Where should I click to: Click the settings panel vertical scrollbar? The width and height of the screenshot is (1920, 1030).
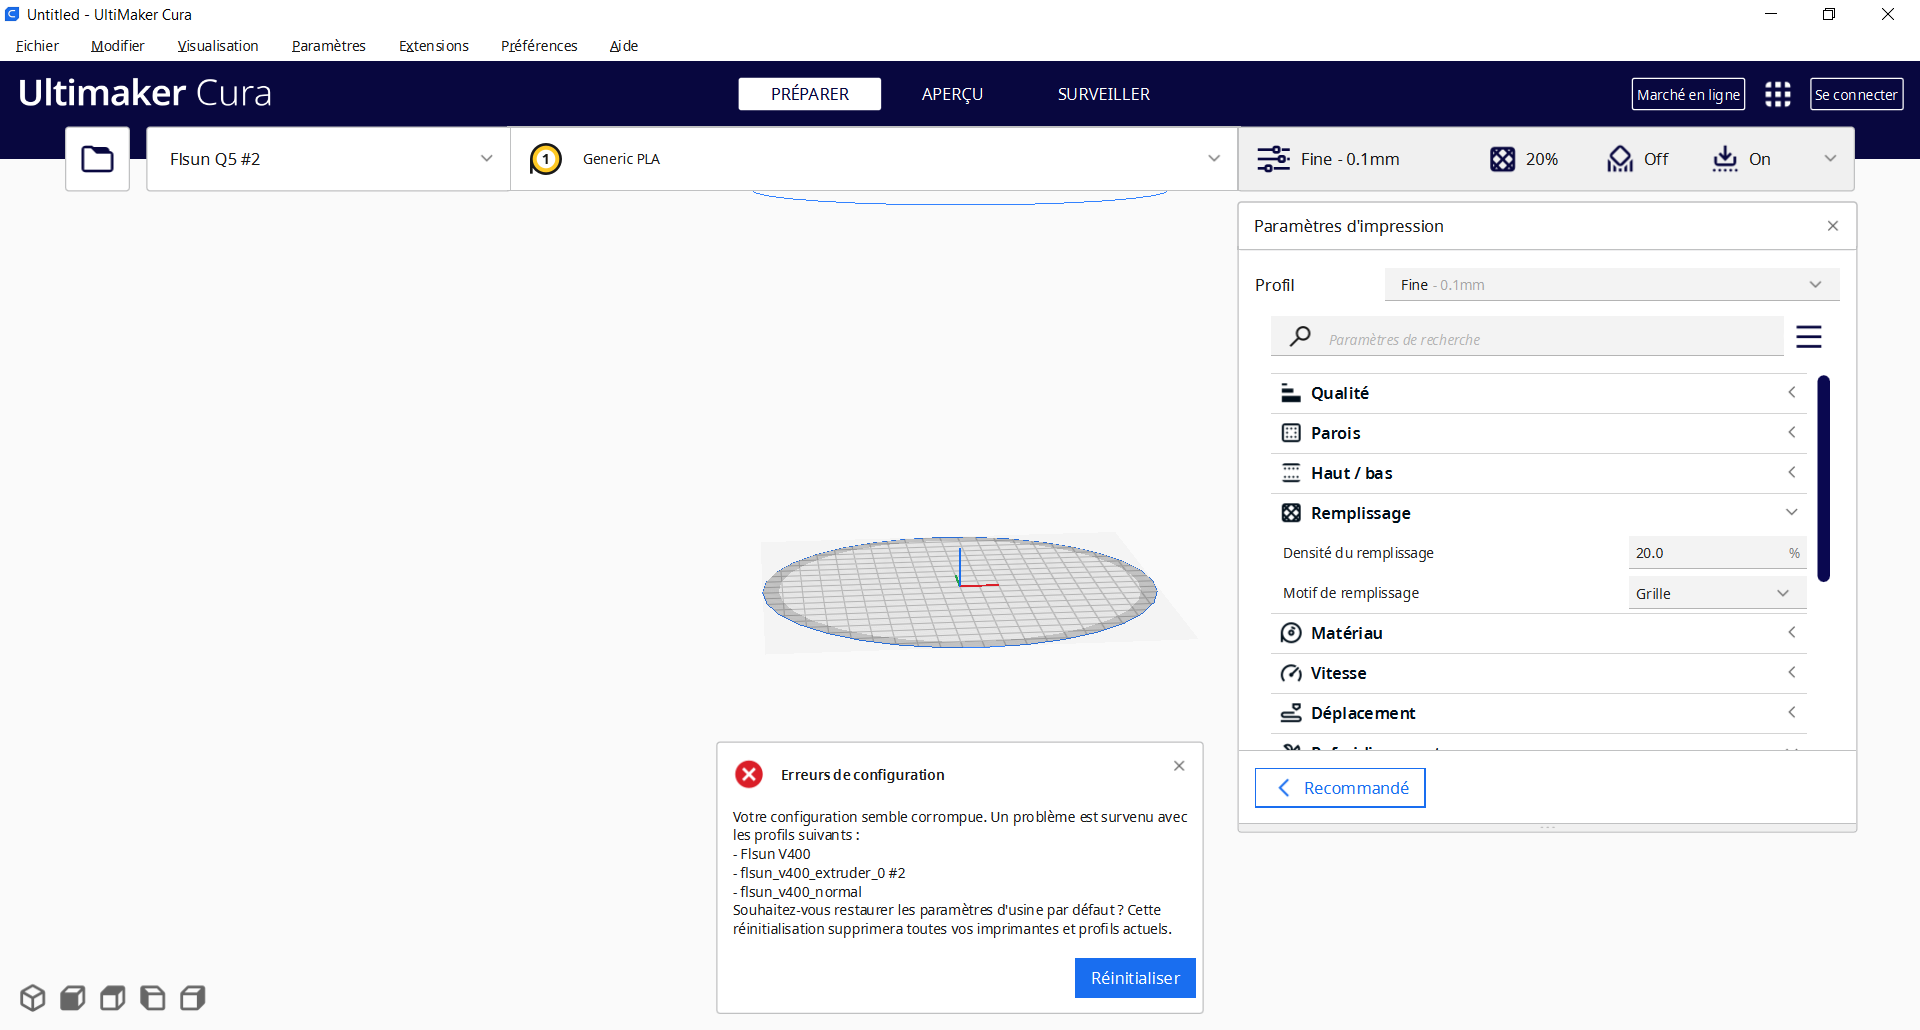(1824, 478)
